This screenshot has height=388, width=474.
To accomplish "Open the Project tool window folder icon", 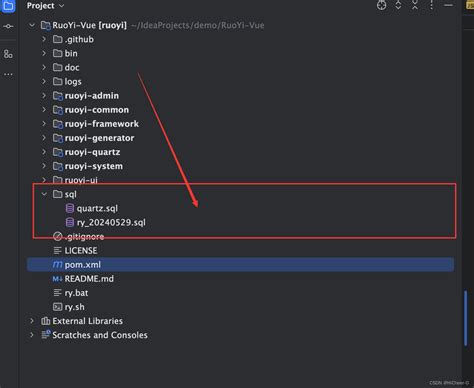I will click(x=8, y=6).
